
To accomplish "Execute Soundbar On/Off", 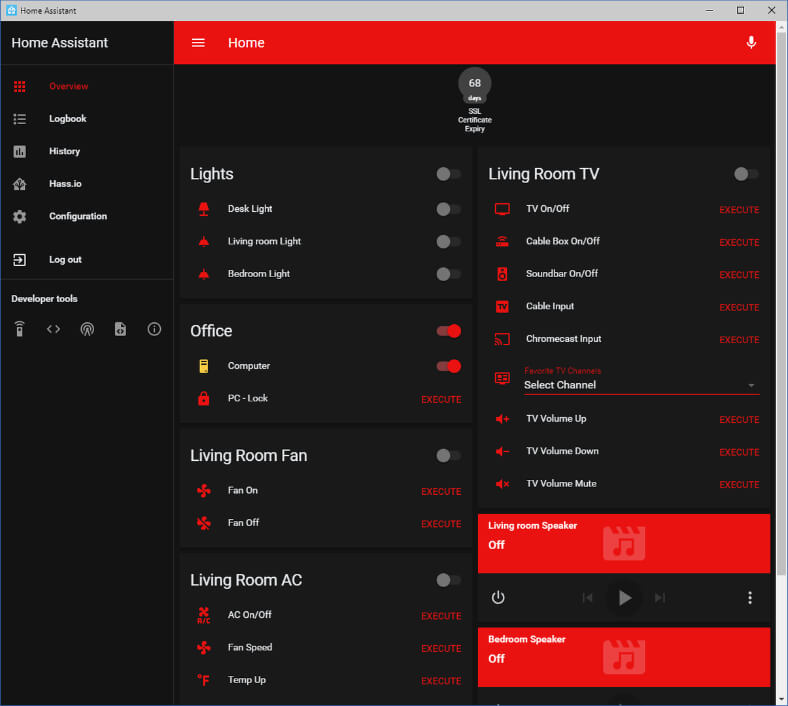I will [x=739, y=275].
